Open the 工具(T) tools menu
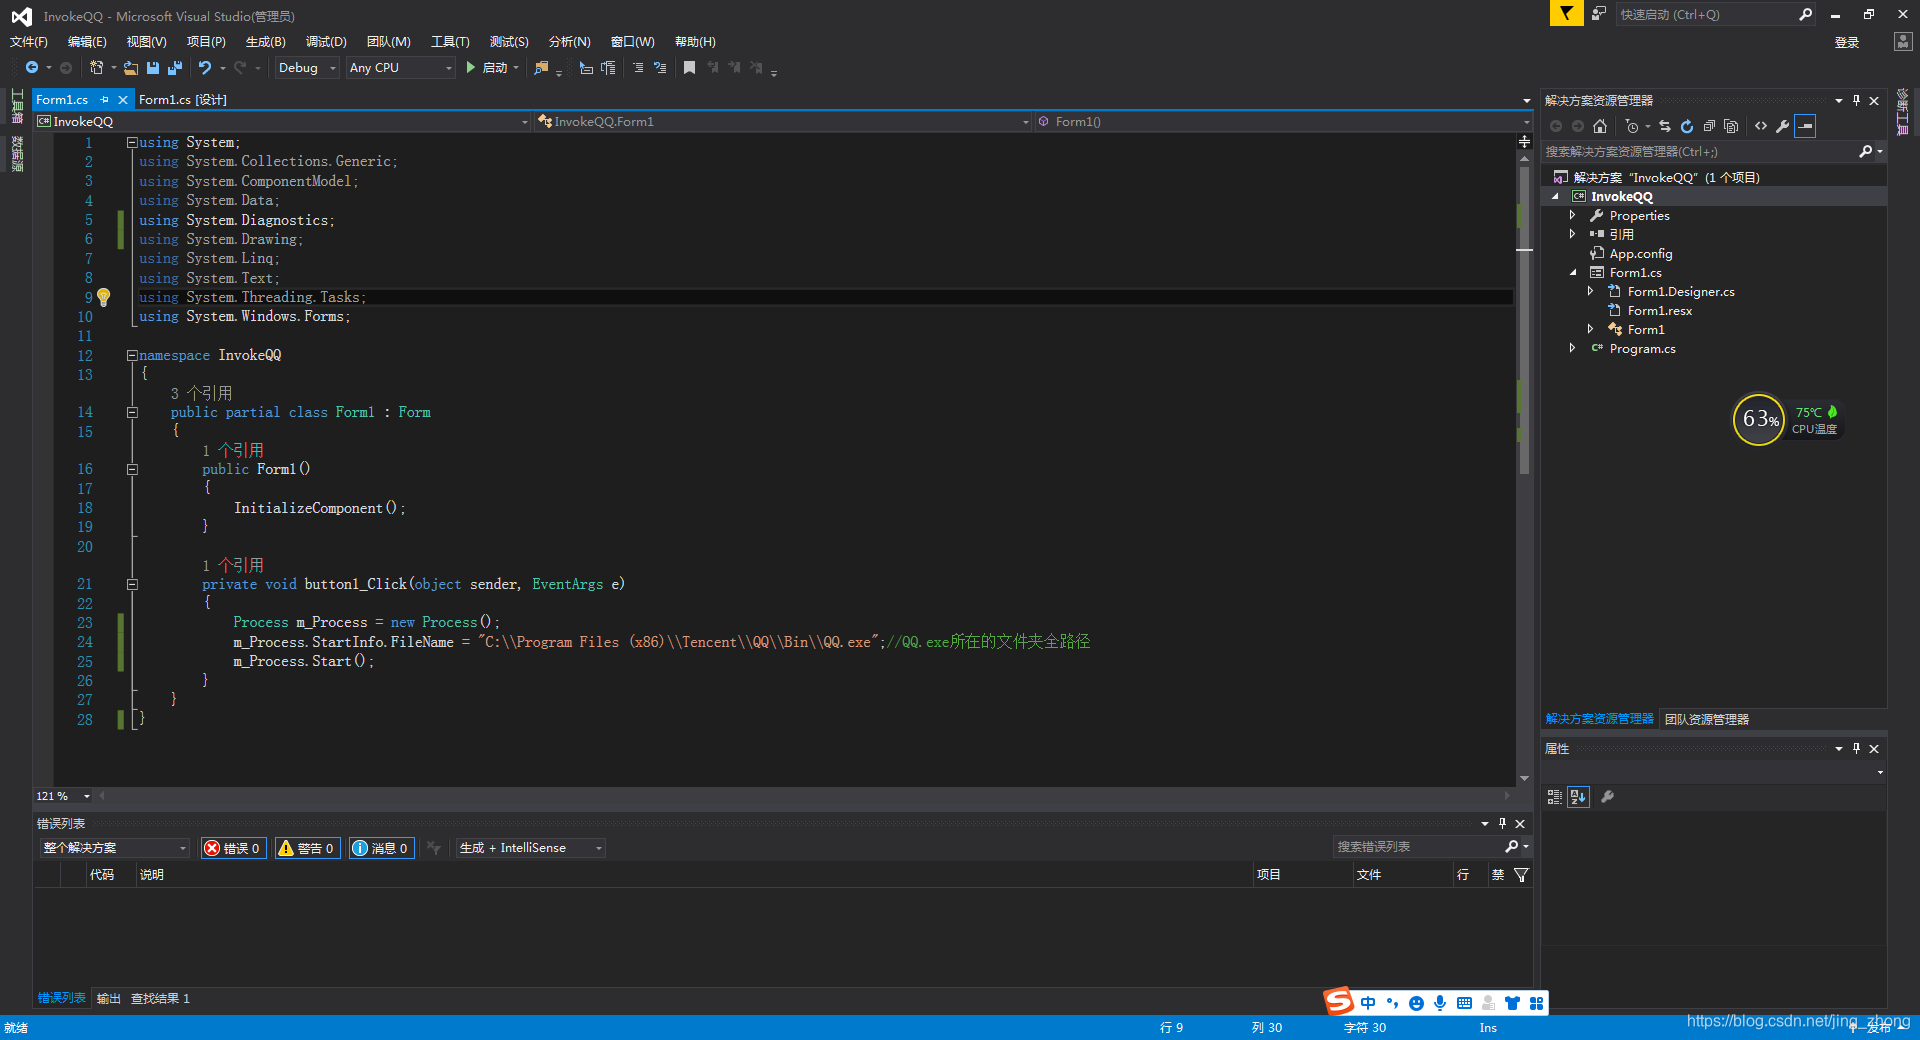Image resolution: width=1920 pixels, height=1040 pixels. [x=450, y=42]
